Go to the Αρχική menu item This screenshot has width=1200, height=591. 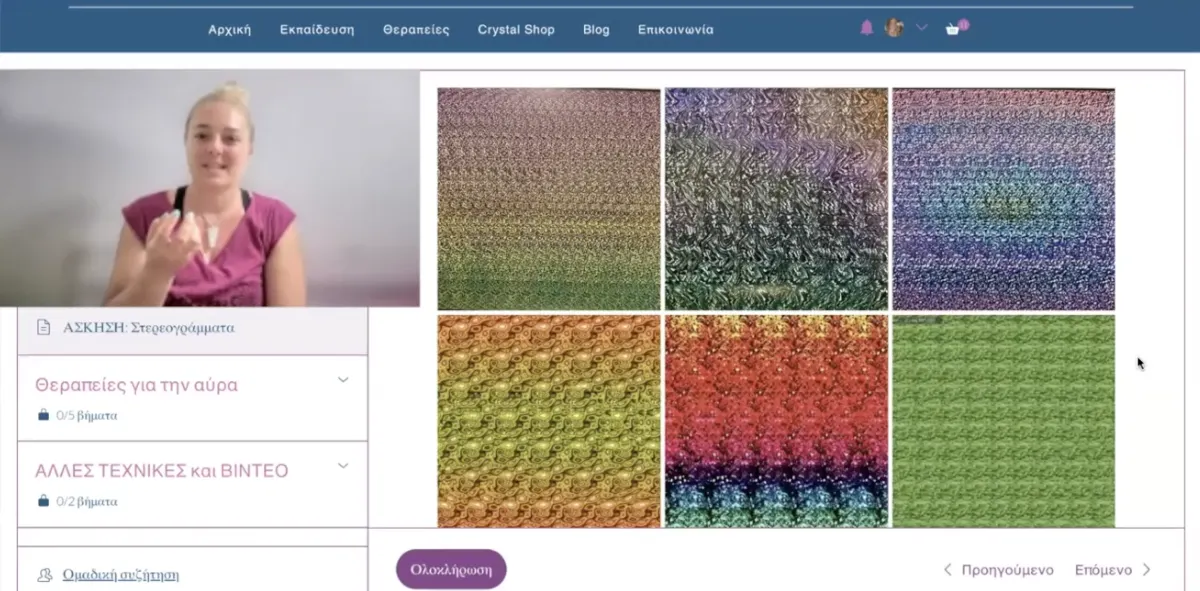(x=230, y=29)
